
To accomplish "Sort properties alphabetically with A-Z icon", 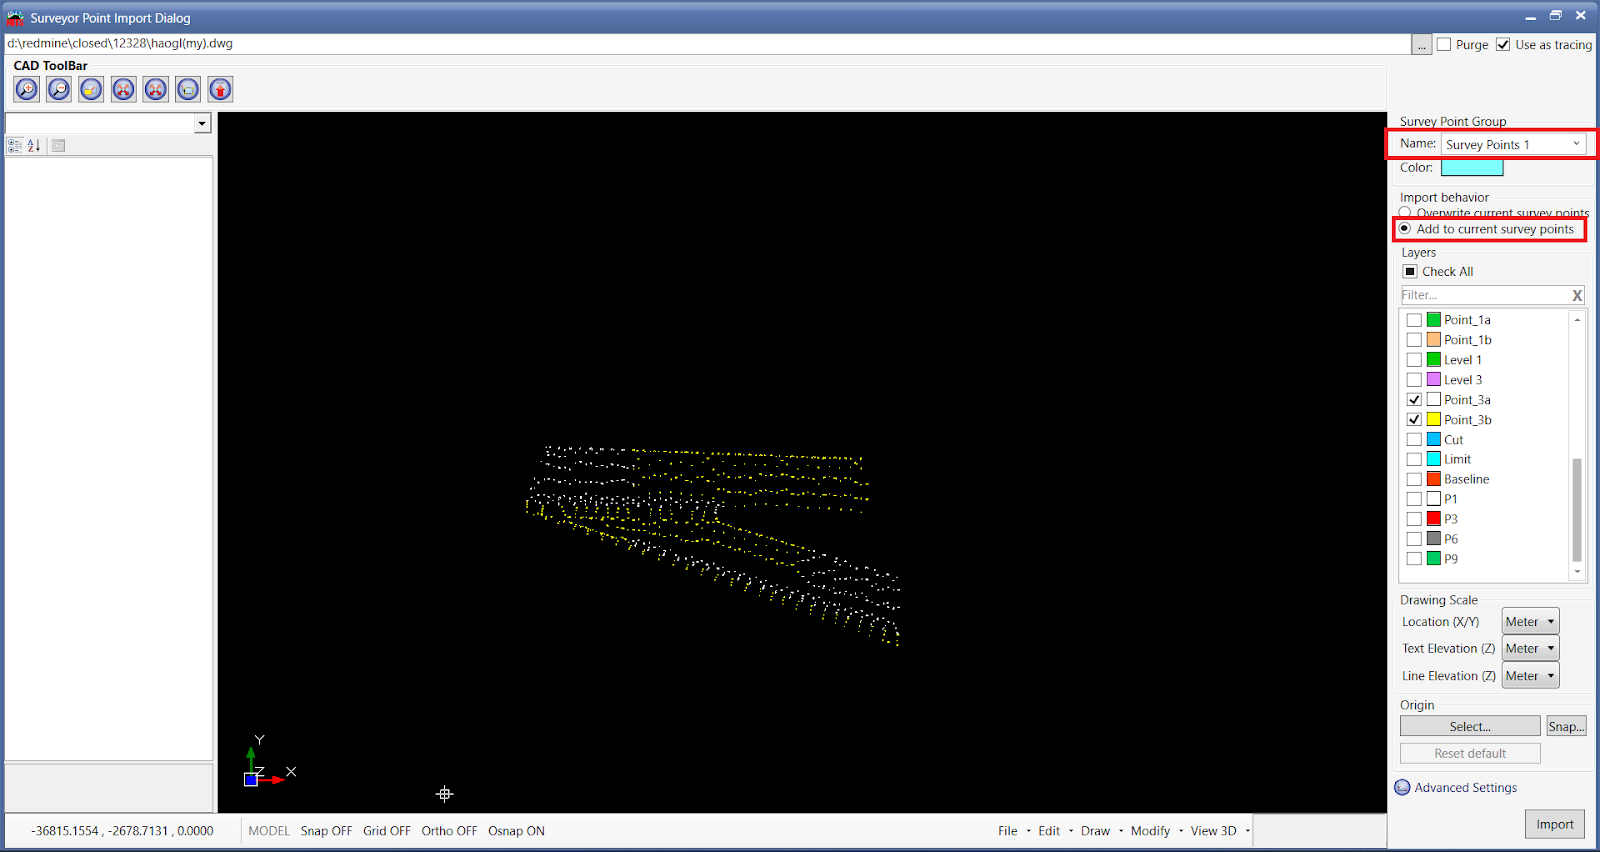I will point(33,145).
